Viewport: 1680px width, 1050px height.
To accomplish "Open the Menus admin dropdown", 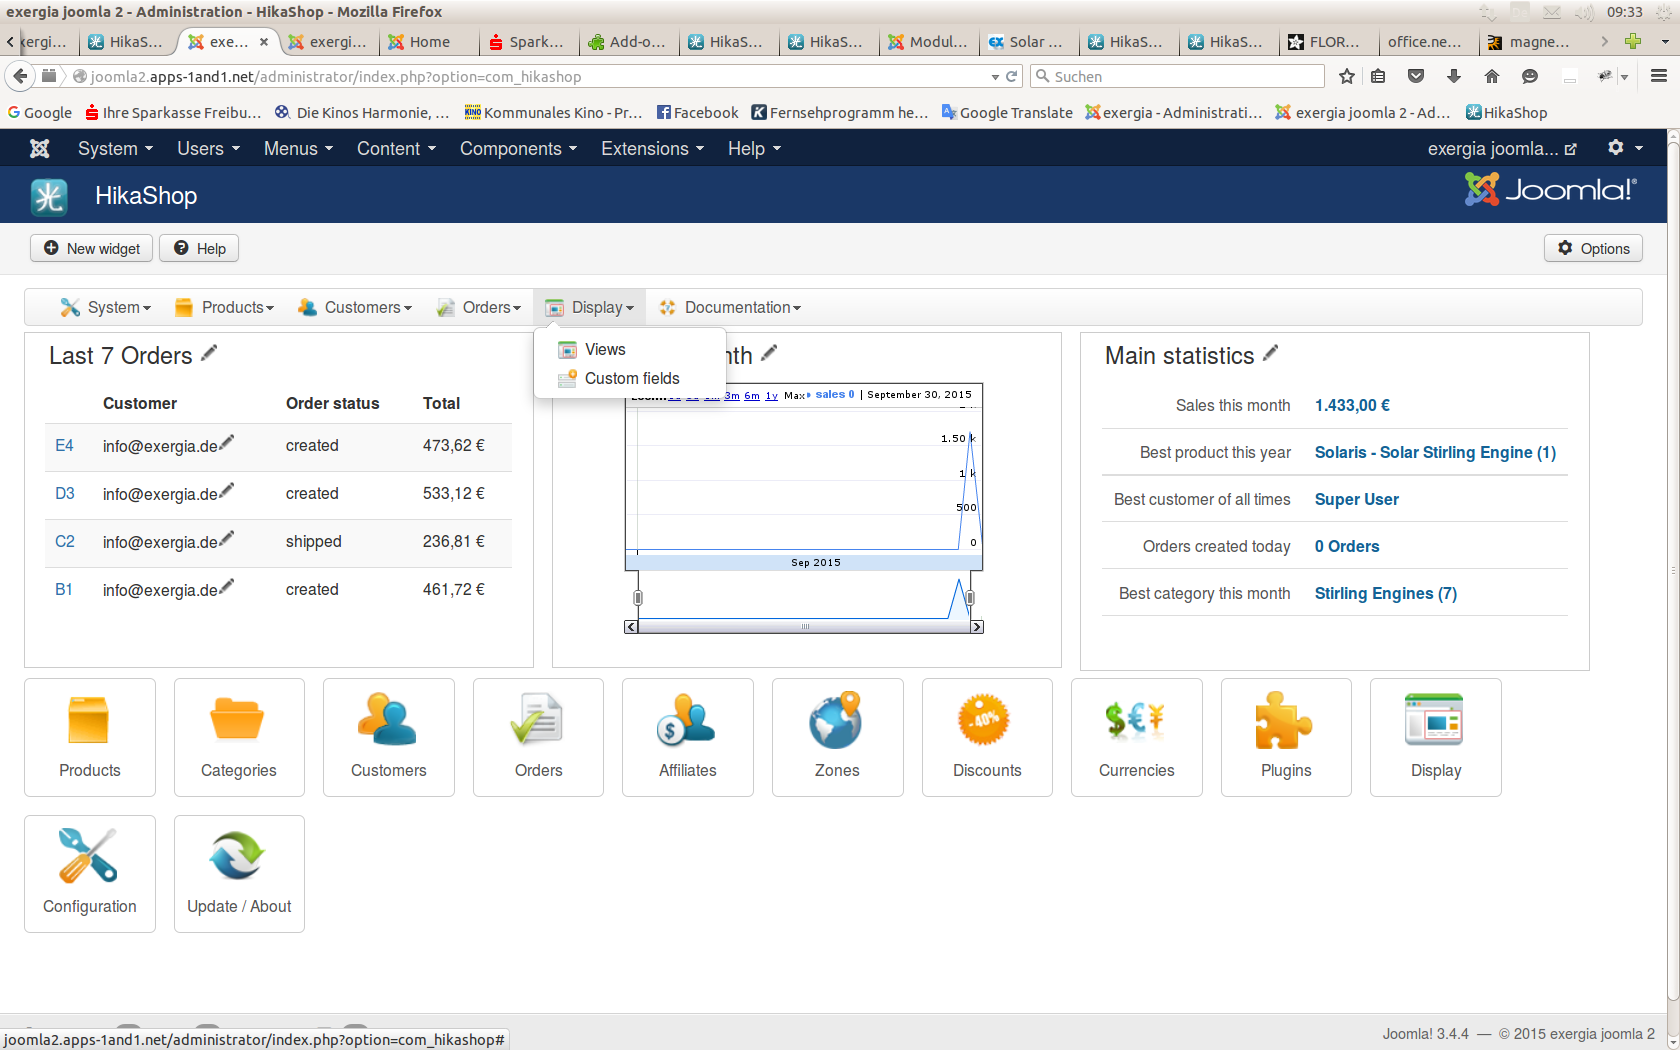I will point(298,149).
